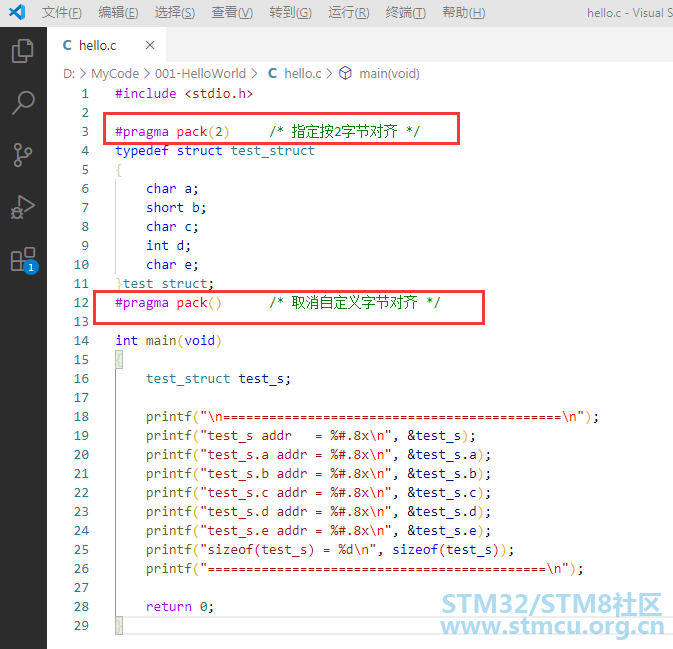Click the closing brace on line 29
The width and height of the screenshot is (673, 649).
[119, 625]
